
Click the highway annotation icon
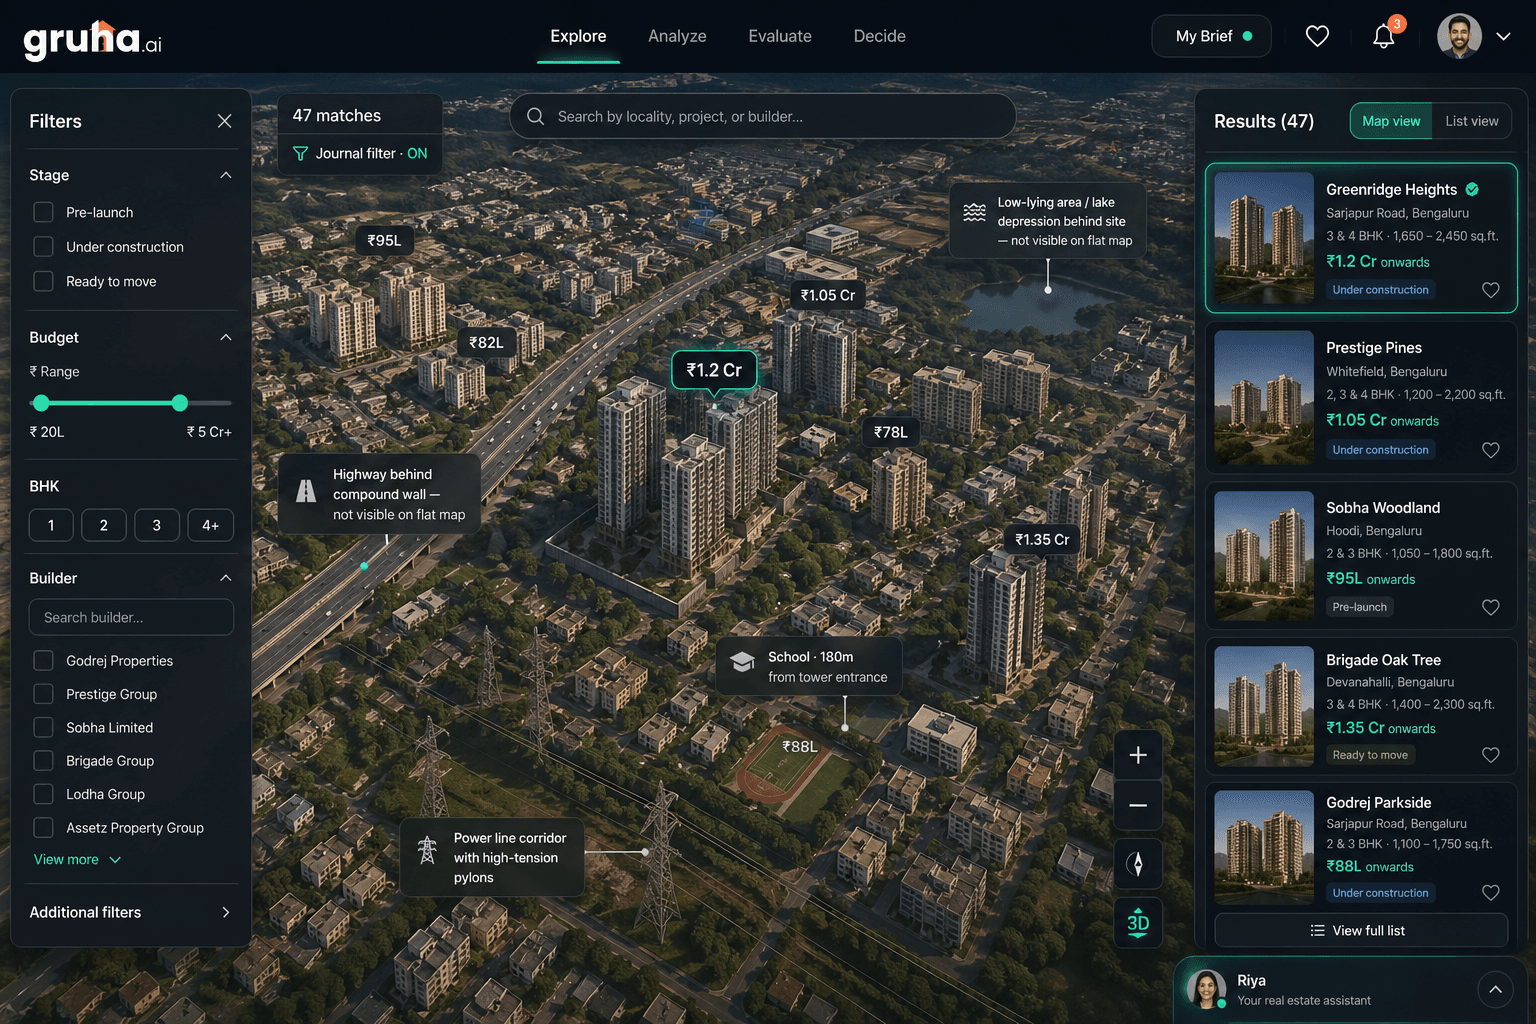click(x=307, y=491)
